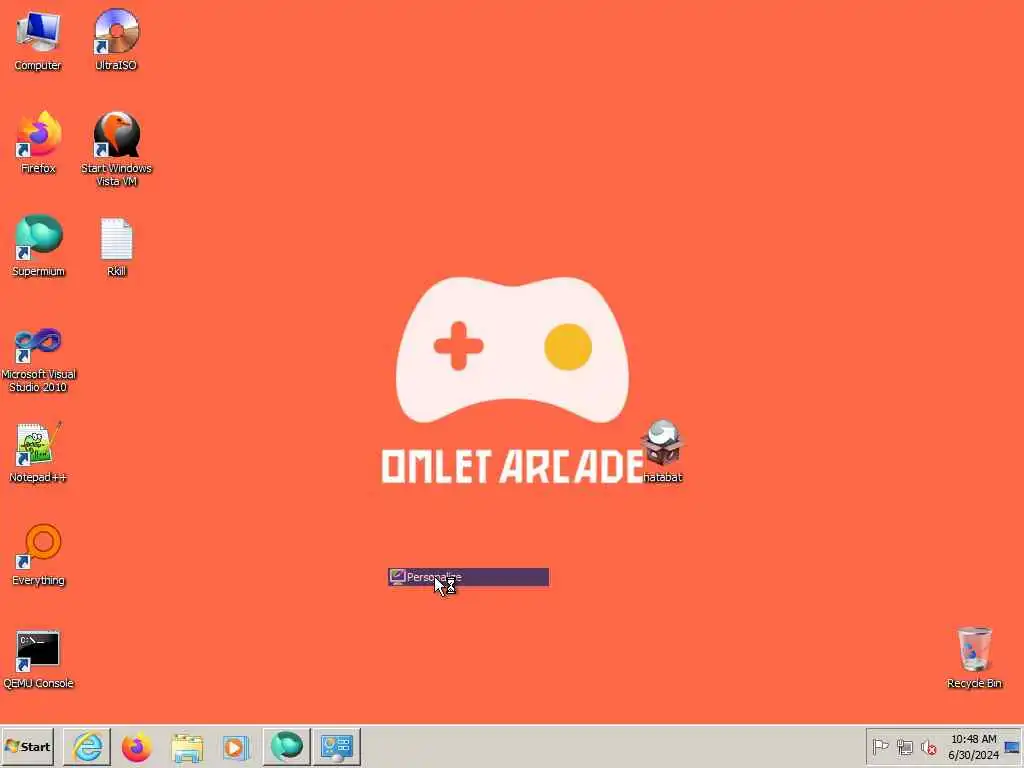Select the Firefox desktop shortcut
The image size is (1024, 768).
tap(38, 143)
